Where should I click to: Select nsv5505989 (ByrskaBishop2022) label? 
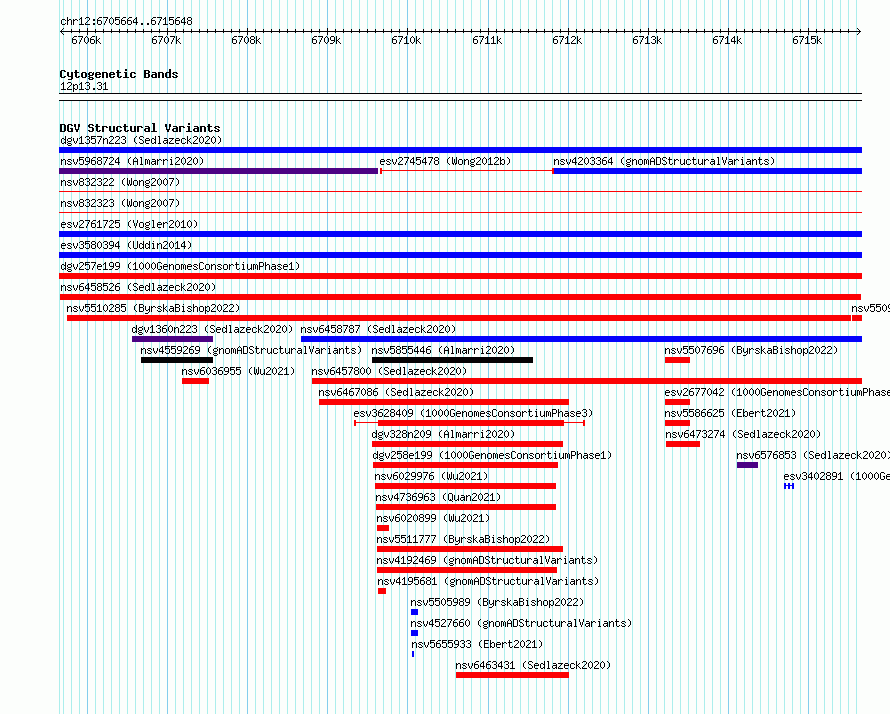497,602
